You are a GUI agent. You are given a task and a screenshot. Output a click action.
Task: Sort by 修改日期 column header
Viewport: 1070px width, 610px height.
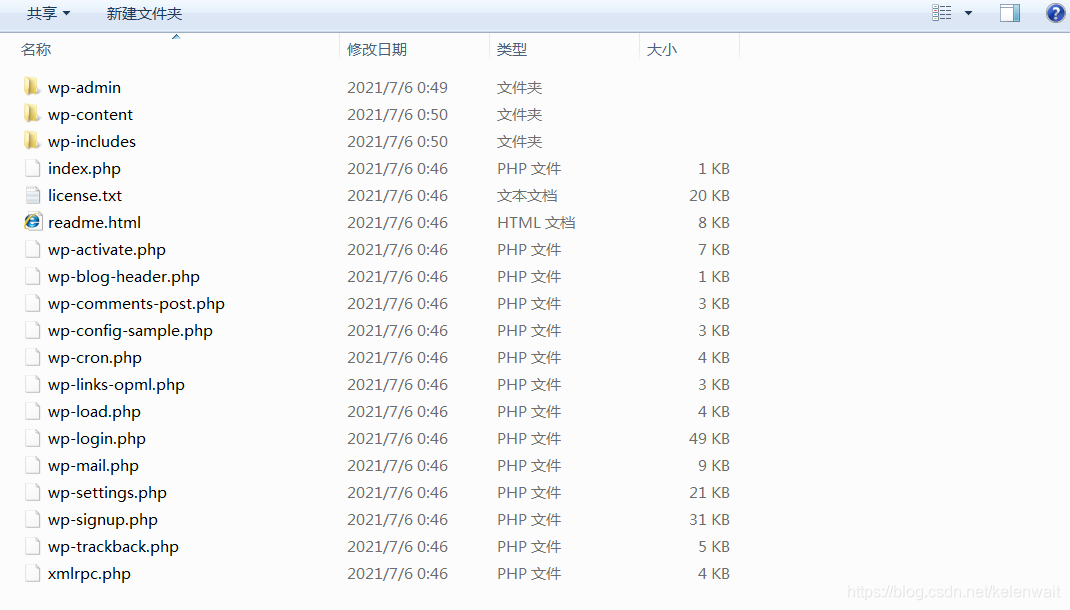point(377,50)
